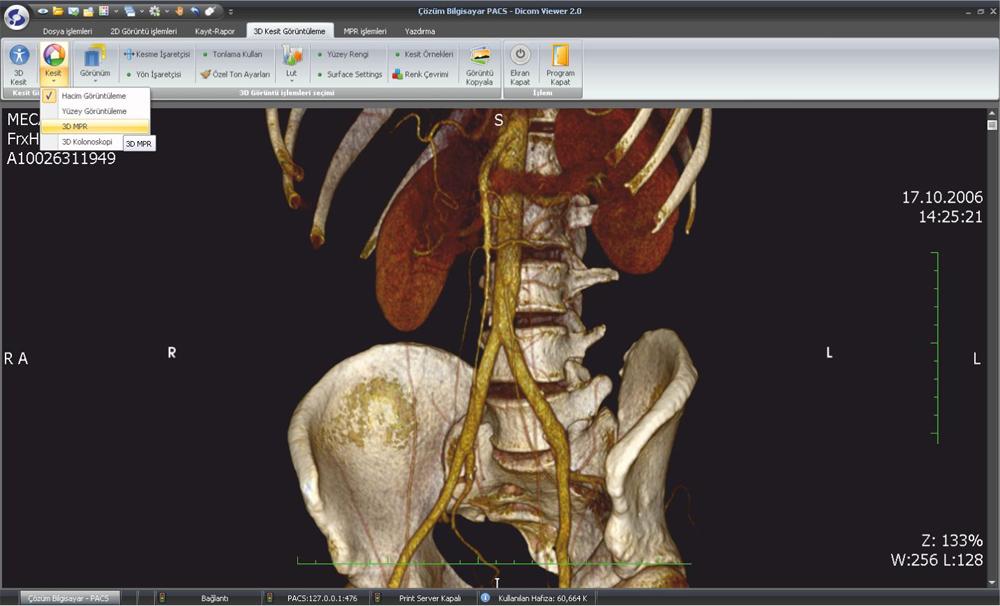Viewport: 1000px width, 606px height.
Task: Open the quick access toolbar customize arrow
Action: [x=231, y=11]
